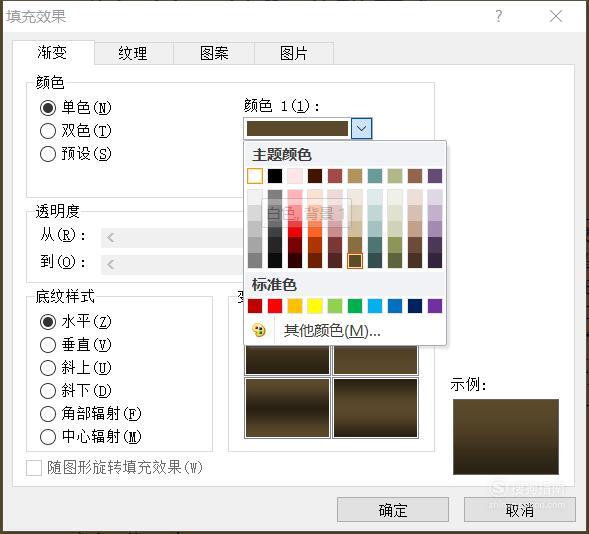
Task: Choose 垂直(V) shading style
Action: pos(76,345)
